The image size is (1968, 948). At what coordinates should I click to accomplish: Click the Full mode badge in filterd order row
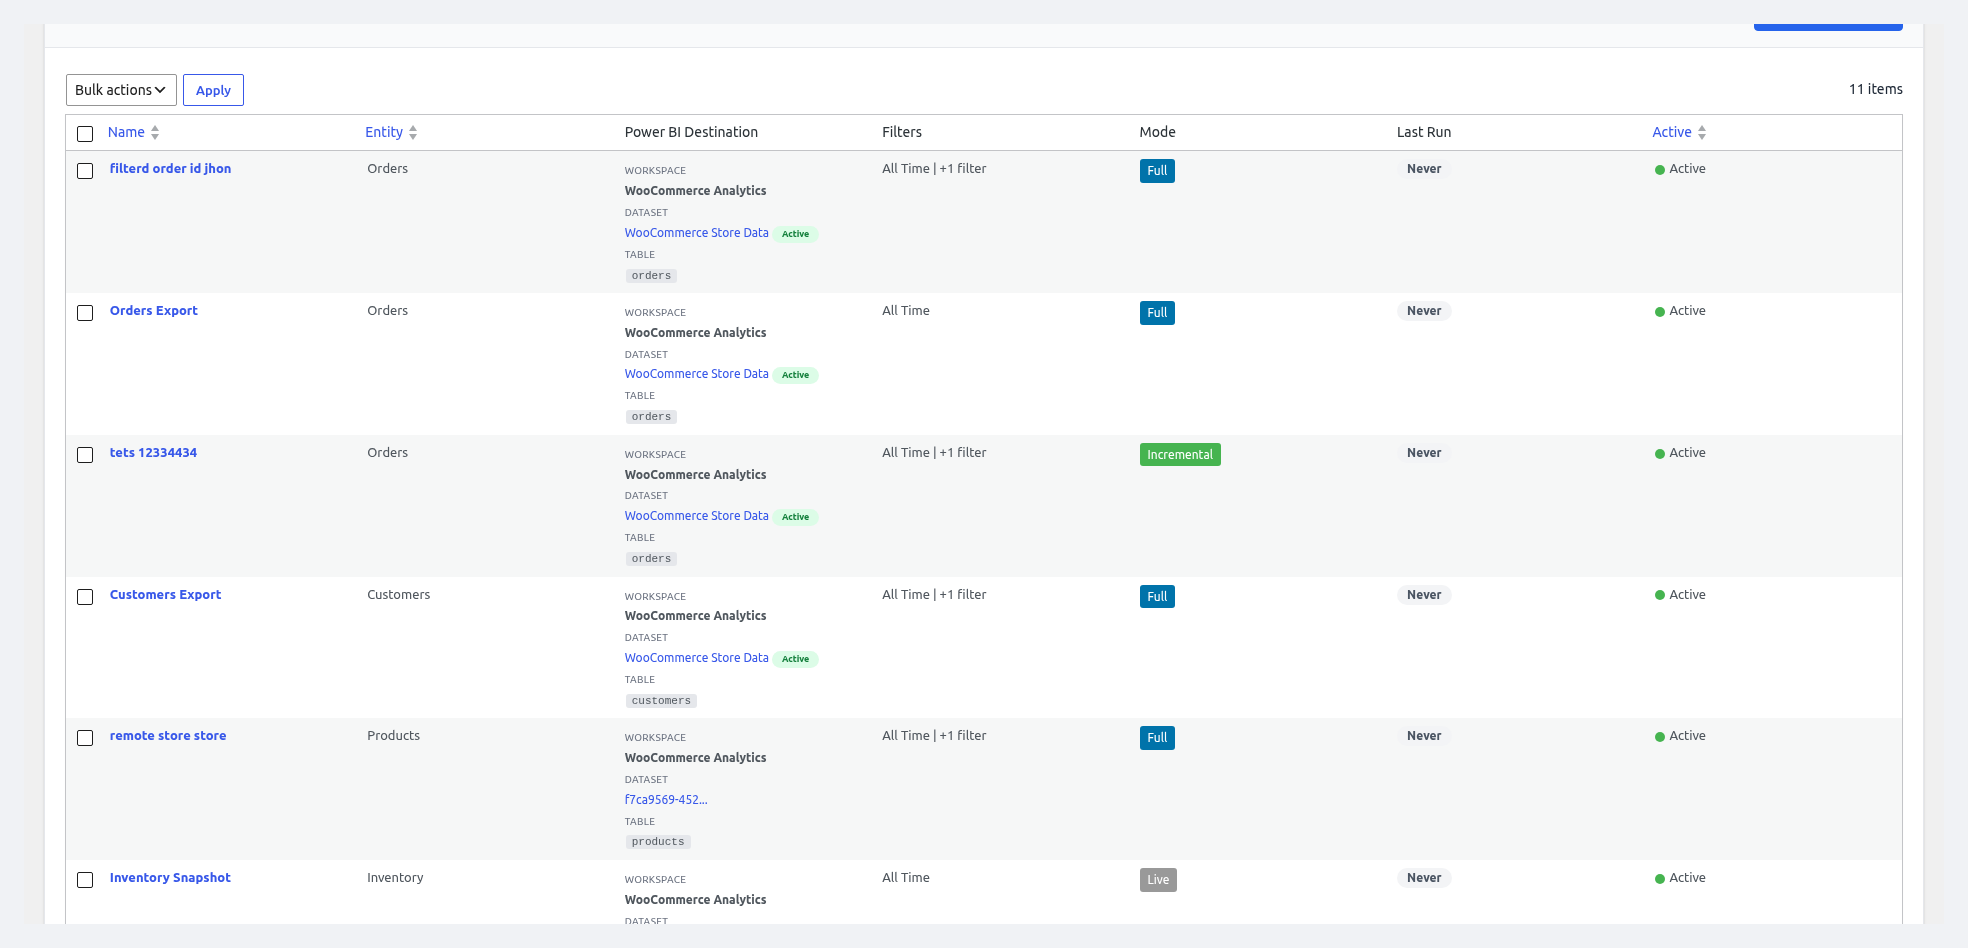[x=1157, y=171]
